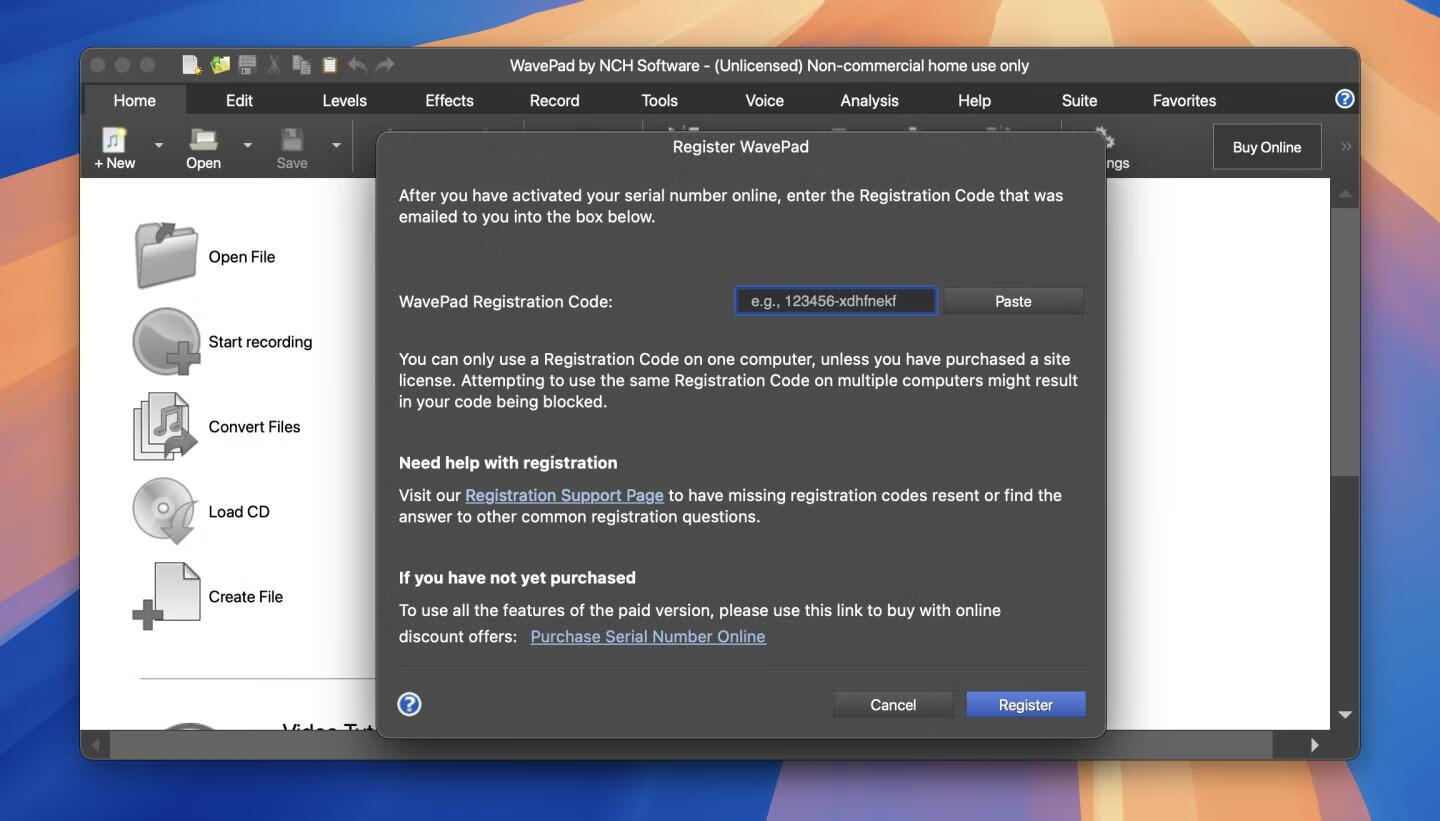The width and height of the screenshot is (1440, 821).
Task: Click the cut scissors icon in title bar
Action: click(274, 65)
